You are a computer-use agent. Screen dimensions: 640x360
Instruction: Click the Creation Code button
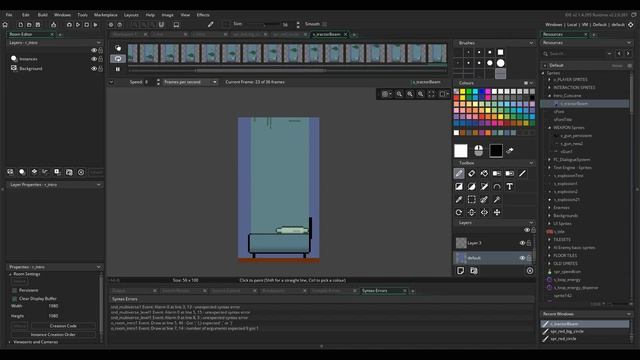[63, 326]
